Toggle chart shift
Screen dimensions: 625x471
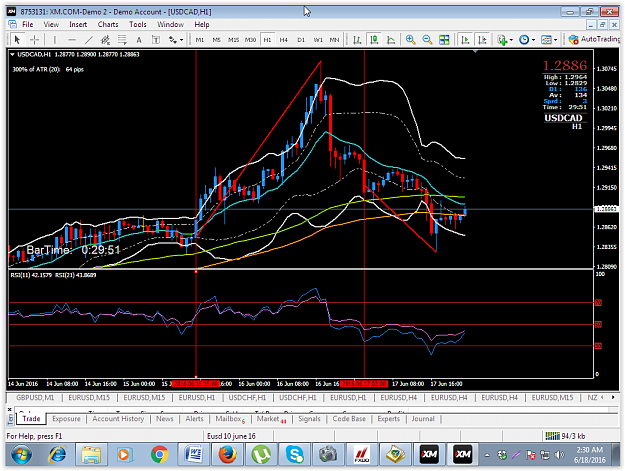[x=482, y=39]
